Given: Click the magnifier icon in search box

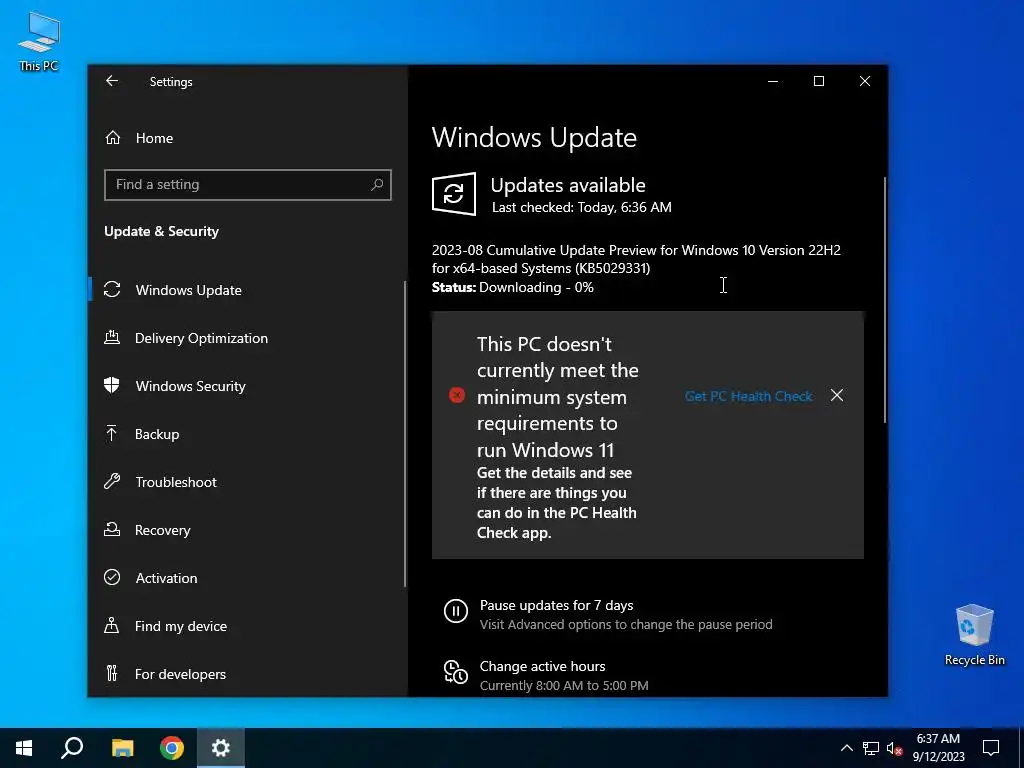Looking at the screenshot, I should (377, 185).
